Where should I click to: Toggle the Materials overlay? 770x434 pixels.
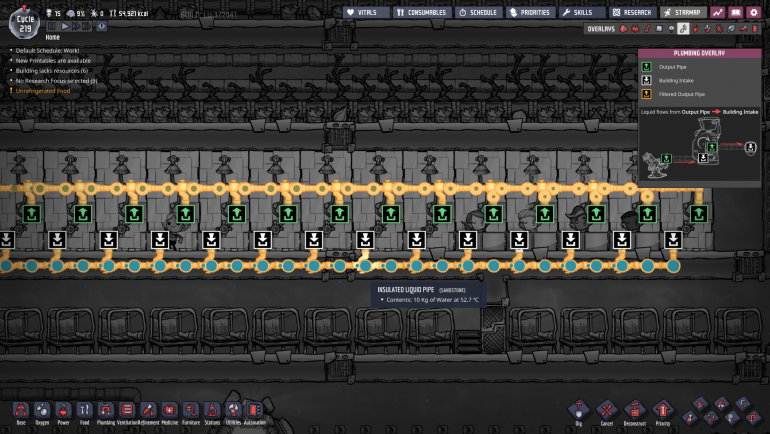pos(660,29)
